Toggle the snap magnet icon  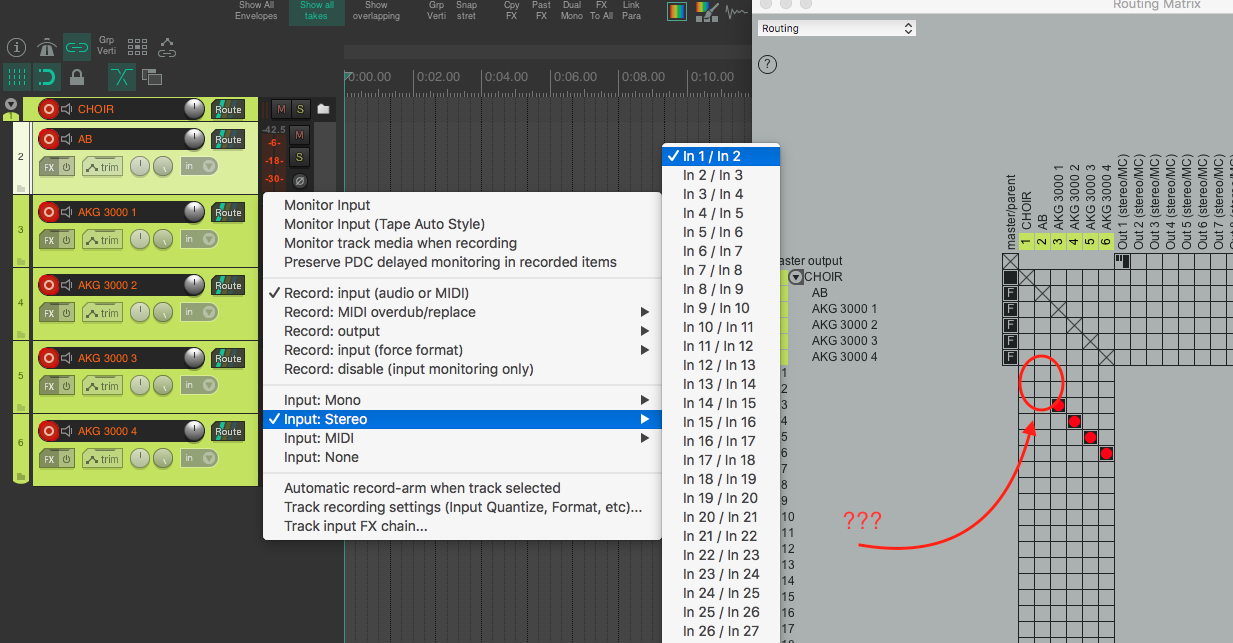[46, 76]
